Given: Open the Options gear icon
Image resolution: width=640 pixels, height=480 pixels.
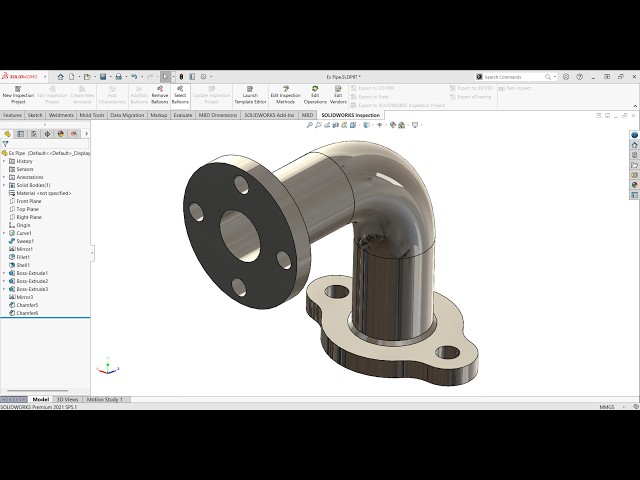Looking at the screenshot, I should [x=203, y=77].
